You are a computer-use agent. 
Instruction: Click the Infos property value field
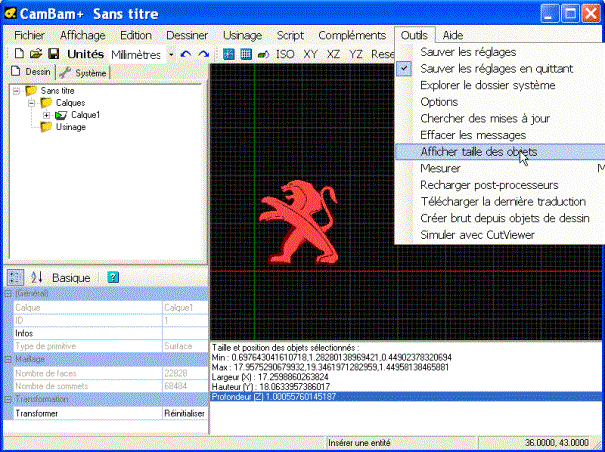(185, 333)
